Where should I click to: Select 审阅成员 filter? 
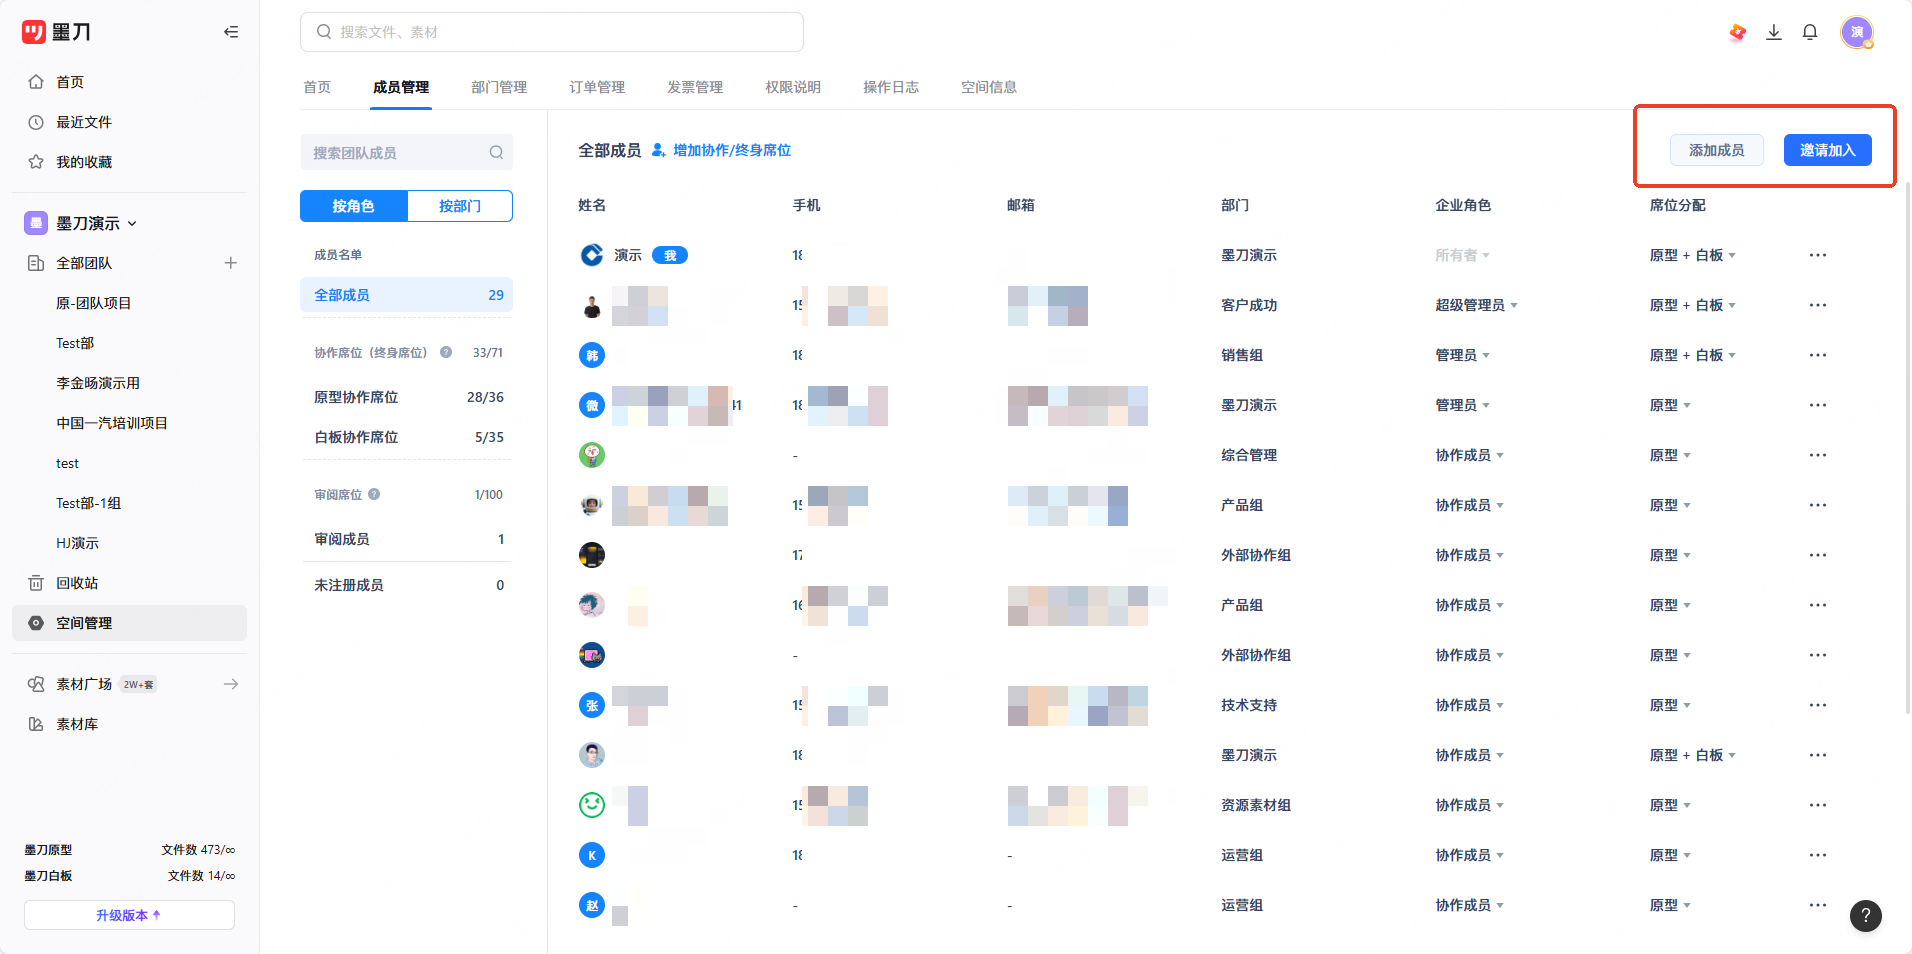[407, 539]
